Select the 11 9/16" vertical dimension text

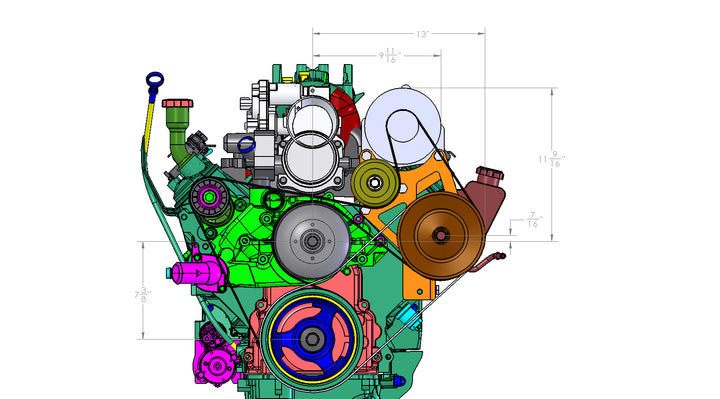[551, 159]
